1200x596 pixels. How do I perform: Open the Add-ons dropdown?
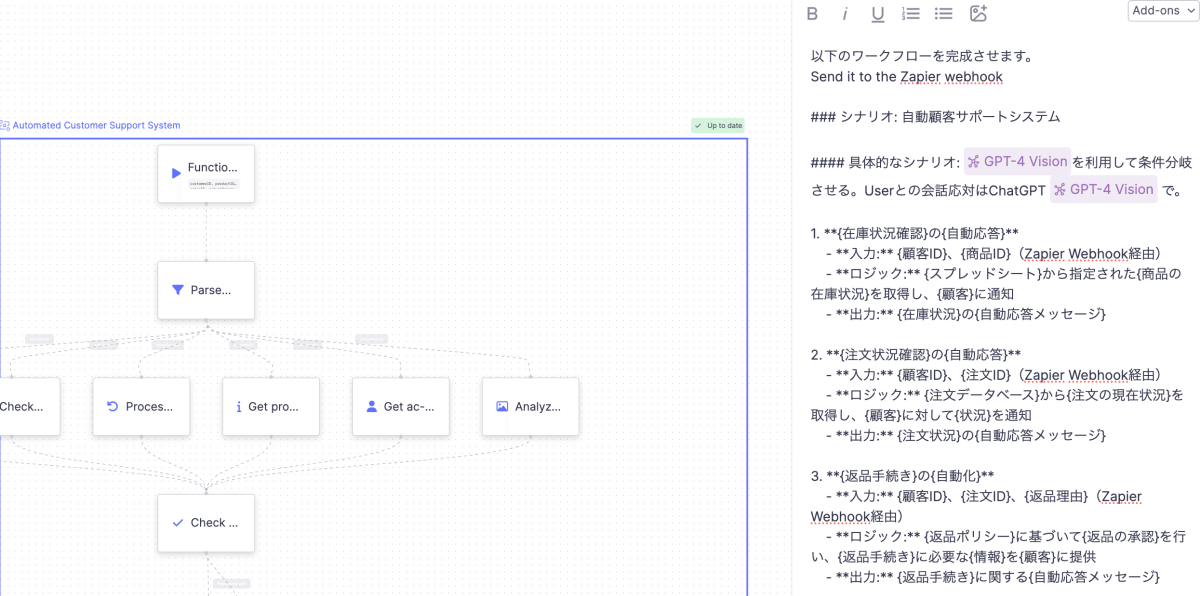tap(1162, 11)
